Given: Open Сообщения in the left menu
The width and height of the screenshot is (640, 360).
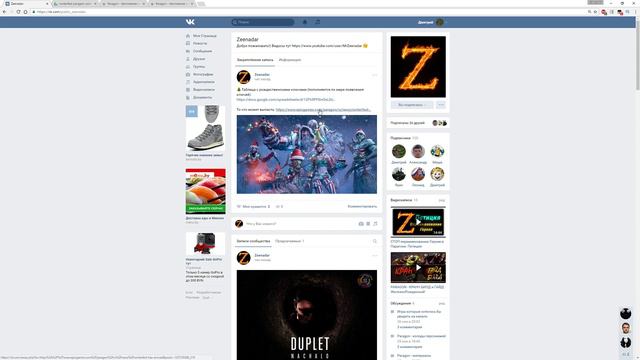Looking at the screenshot, I should [x=202, y=51].
